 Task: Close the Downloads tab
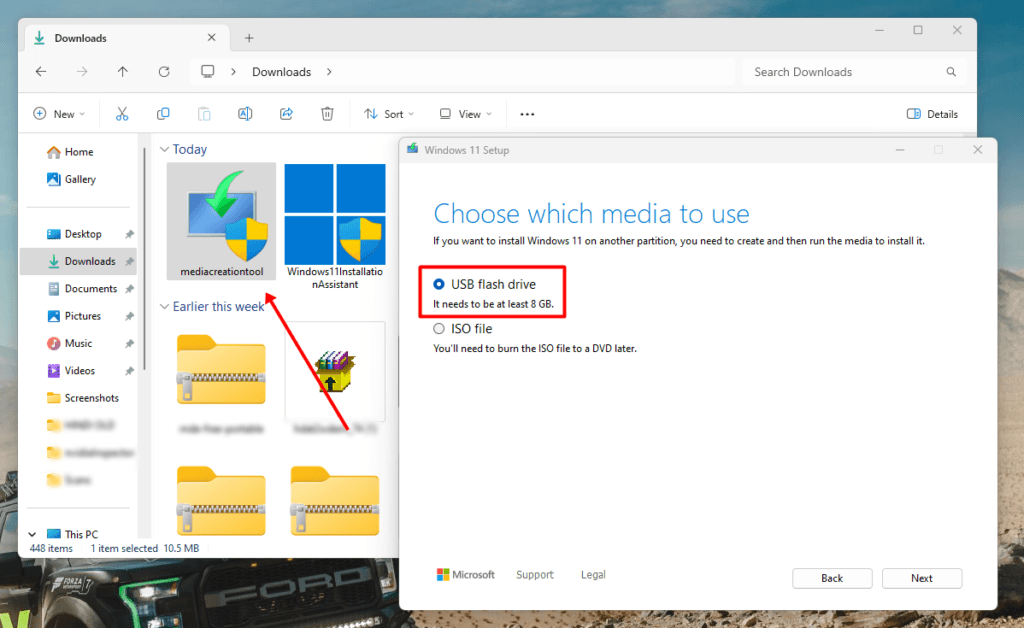(212, 38)
